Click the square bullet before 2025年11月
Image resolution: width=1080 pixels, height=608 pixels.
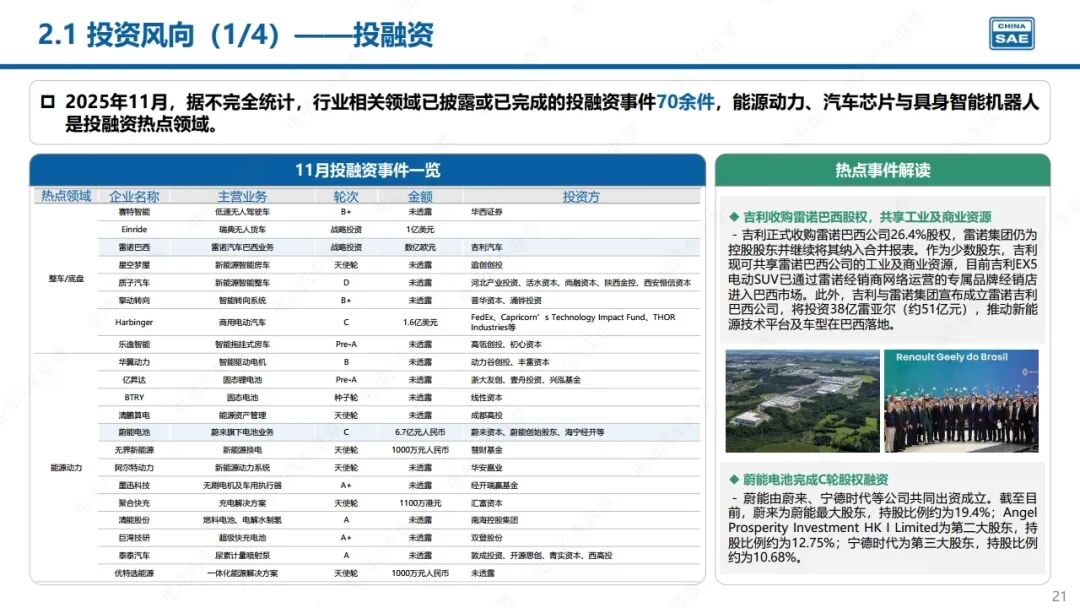[x=48, y=102]
